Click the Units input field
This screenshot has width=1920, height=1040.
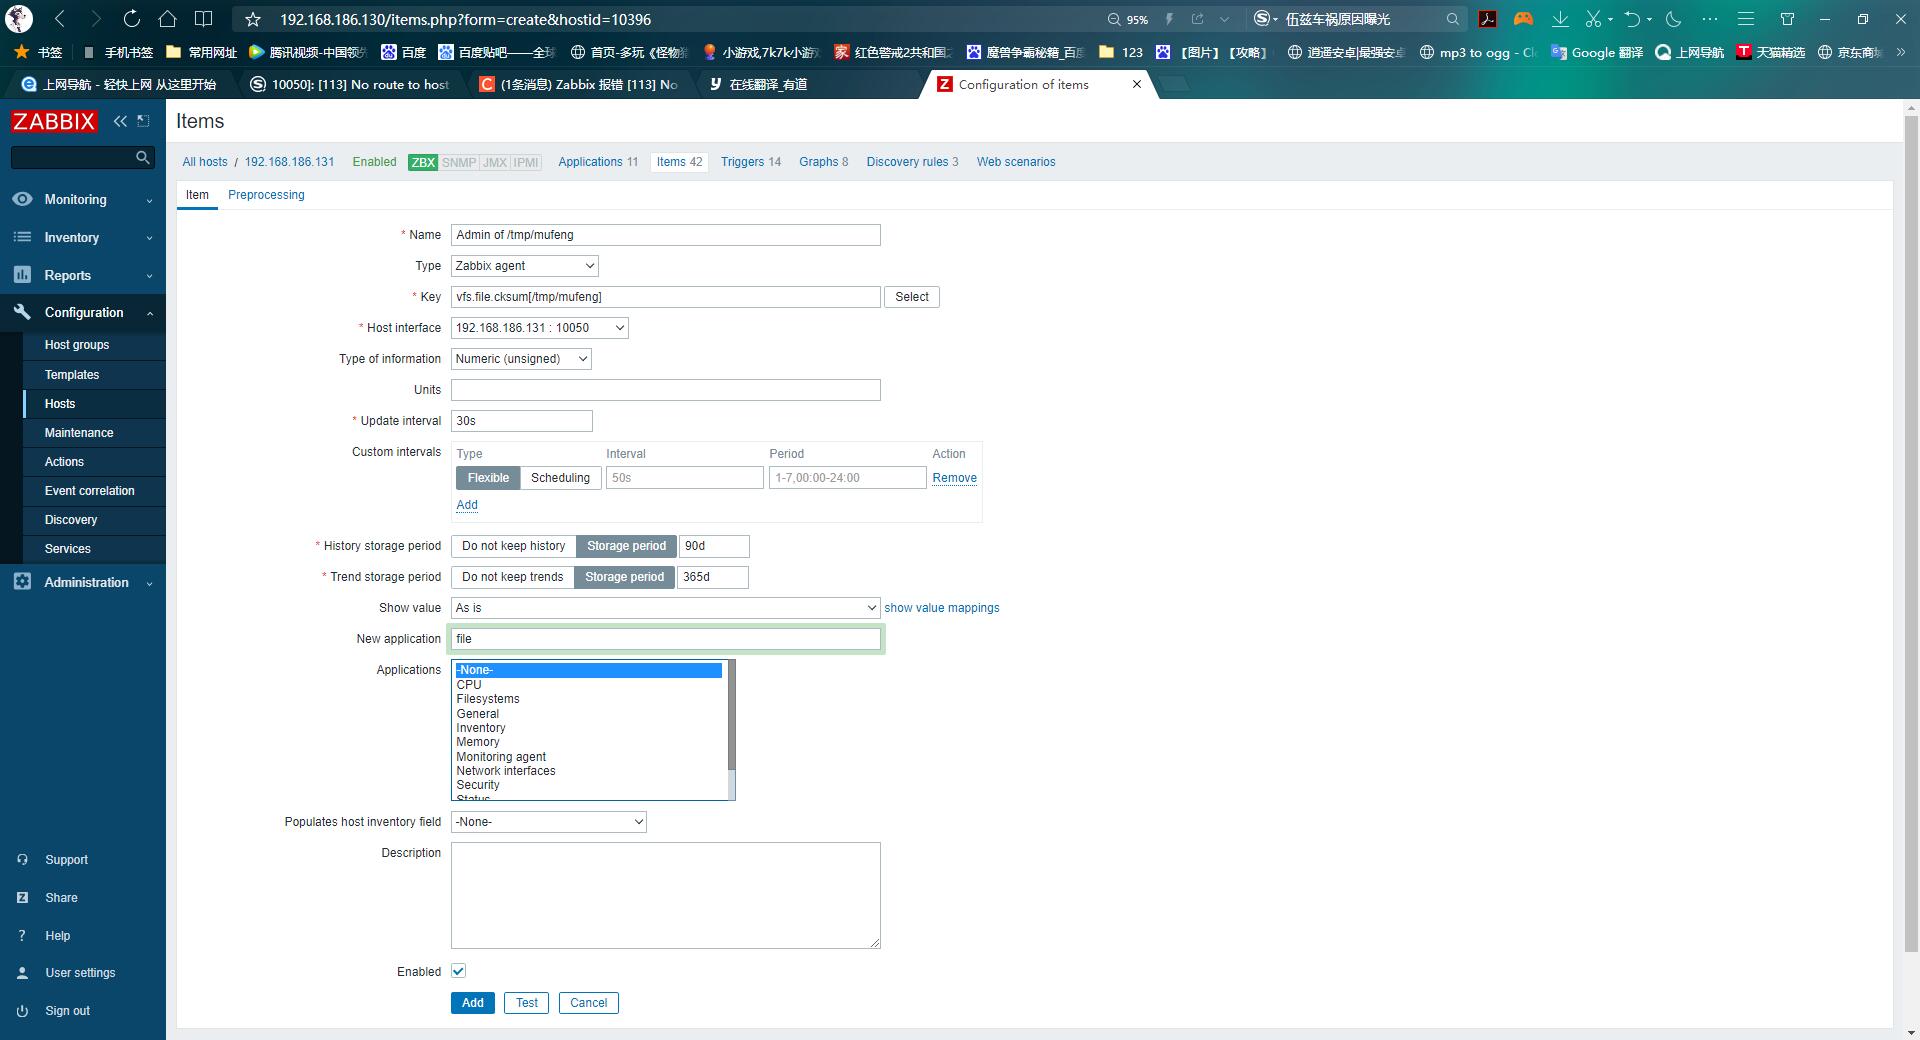click(x=666, y=390)
